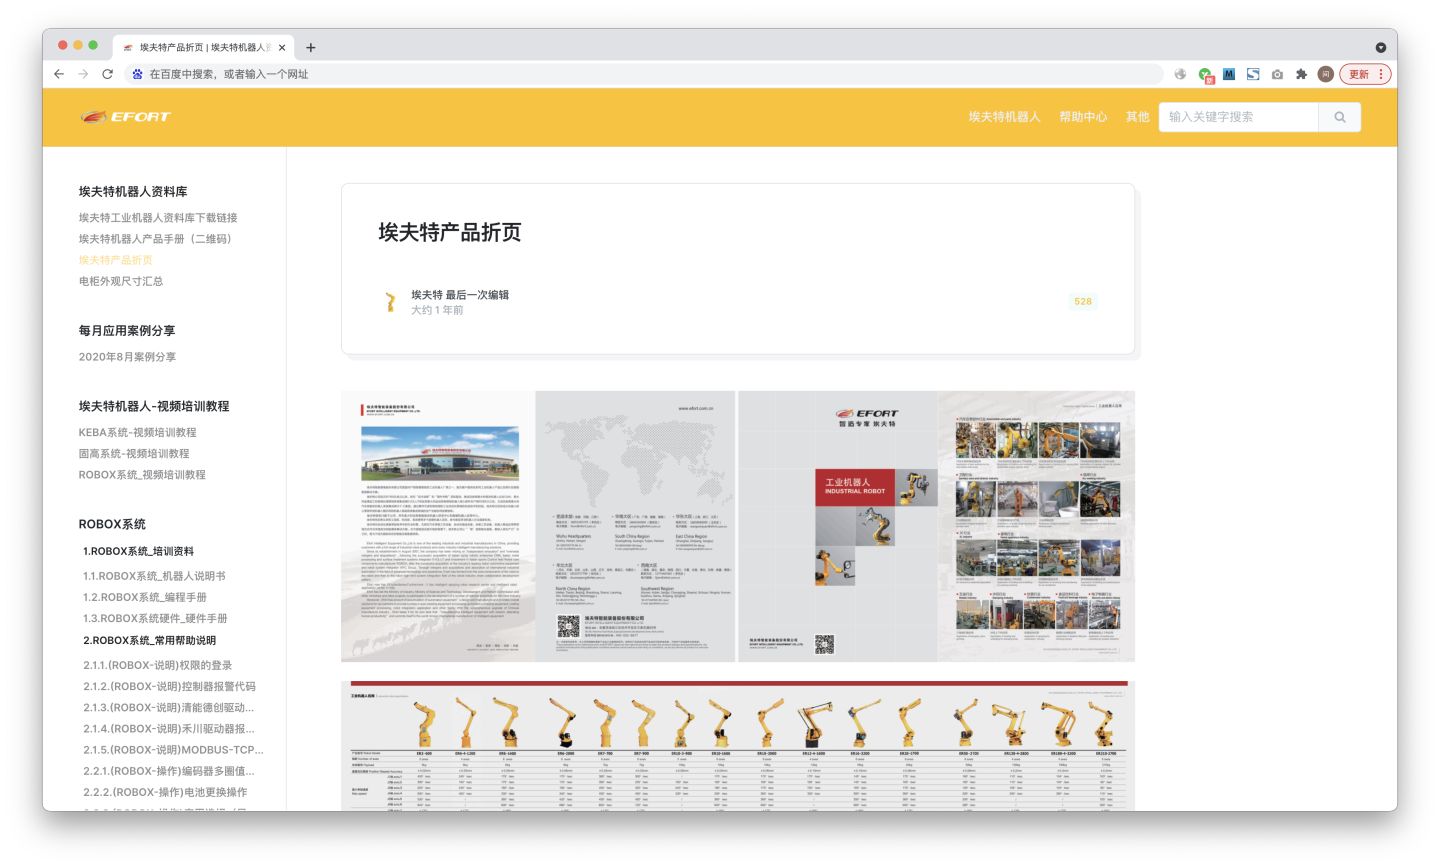Click the ROBOX系统 section heading

(112, 525)
